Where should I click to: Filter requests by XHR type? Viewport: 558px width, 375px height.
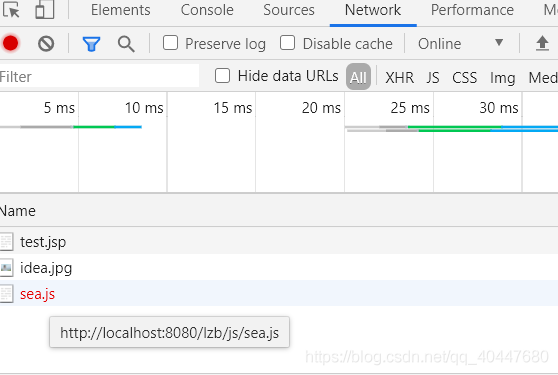tap(400, 77)
